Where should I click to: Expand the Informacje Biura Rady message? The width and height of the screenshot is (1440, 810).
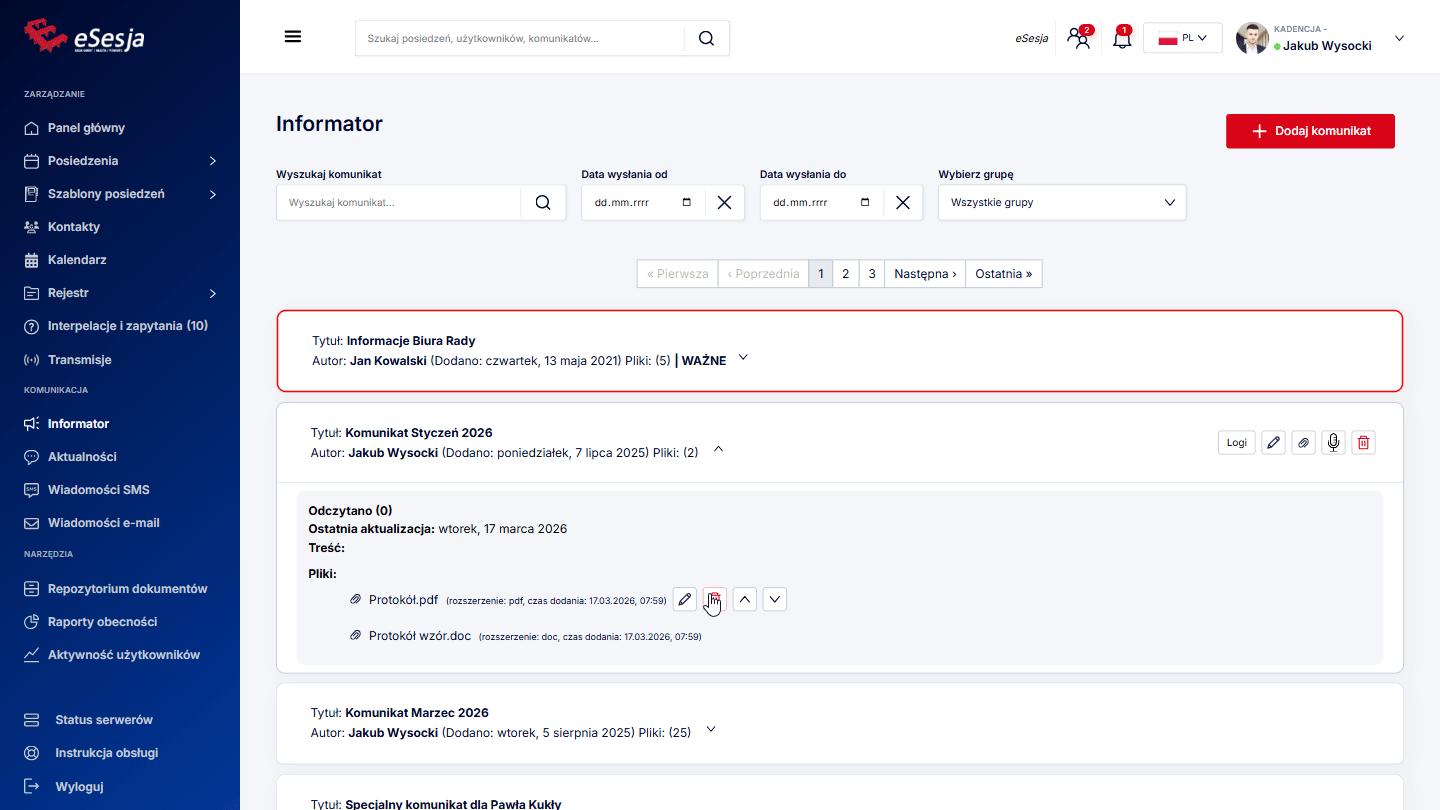[x=743, y=358]
